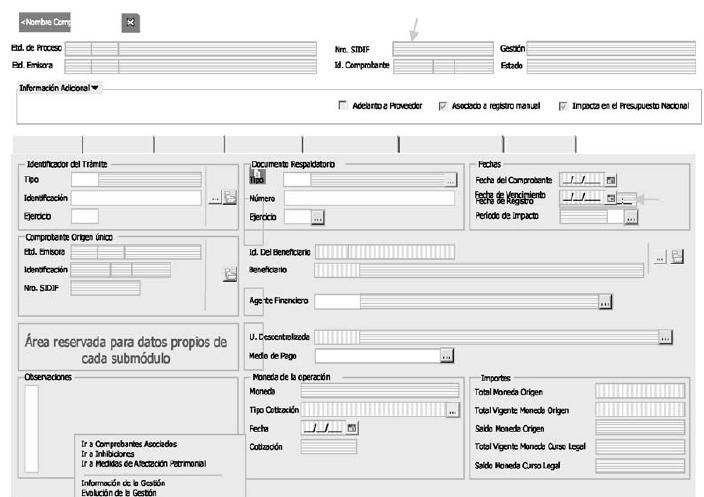The image size is (704, 497).
Task: Click the icon in Documento Respaldatorio header
Action: point(256,176)
